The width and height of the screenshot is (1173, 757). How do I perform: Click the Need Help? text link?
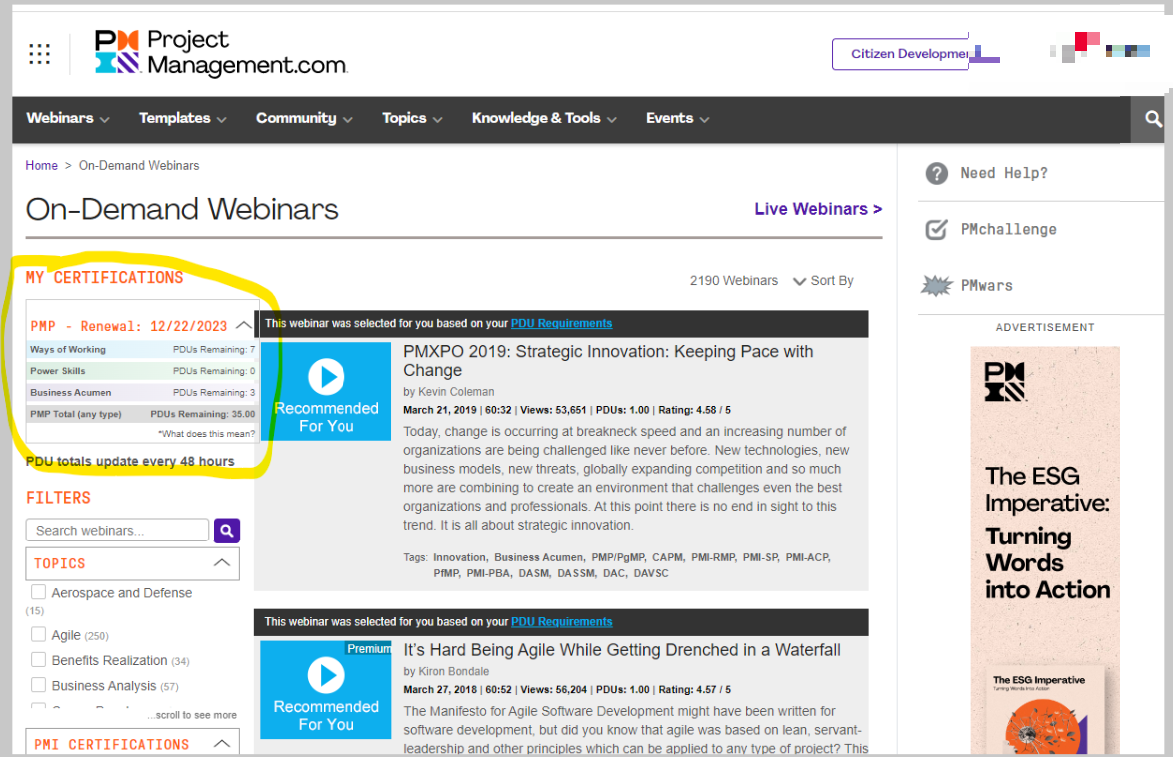click(1004, 174)
